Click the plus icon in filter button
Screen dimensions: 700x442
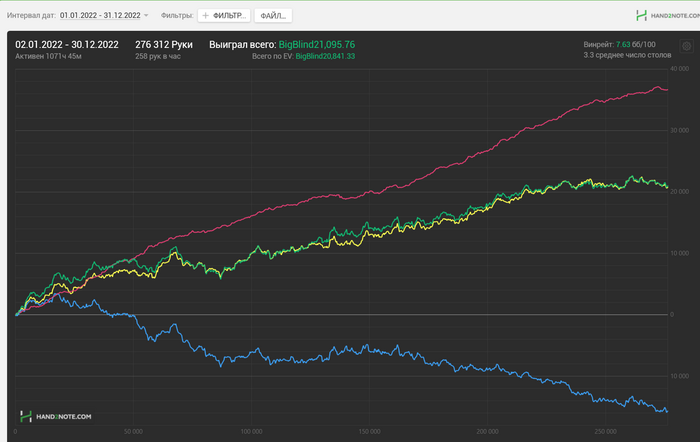click(205, 15)
